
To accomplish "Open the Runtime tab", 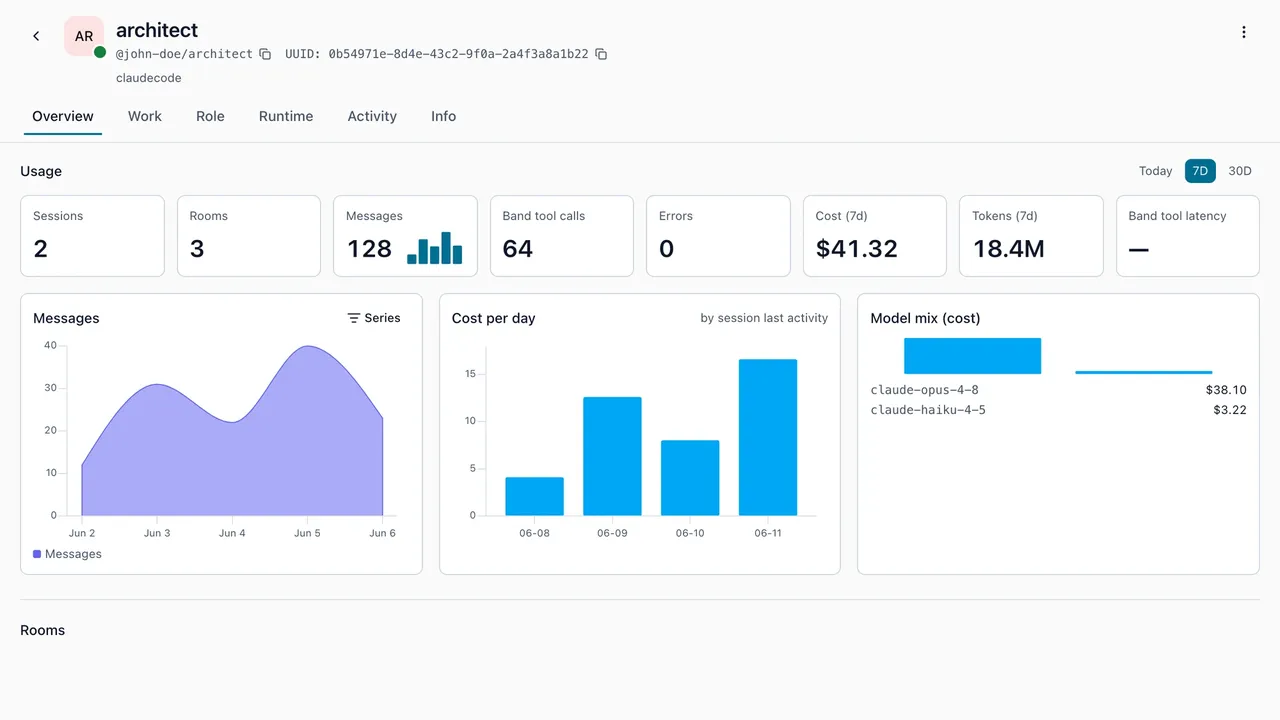I will pos(286,116).
